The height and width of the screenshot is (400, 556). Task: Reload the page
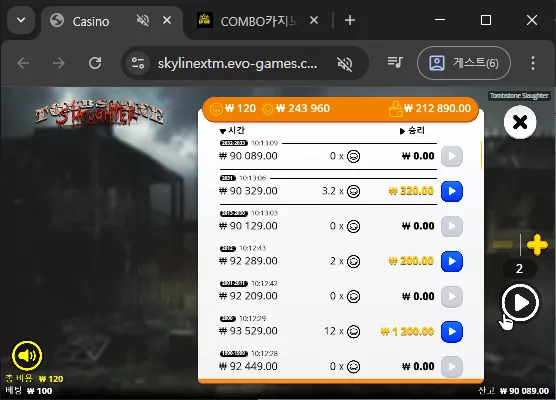pos(95,63)
